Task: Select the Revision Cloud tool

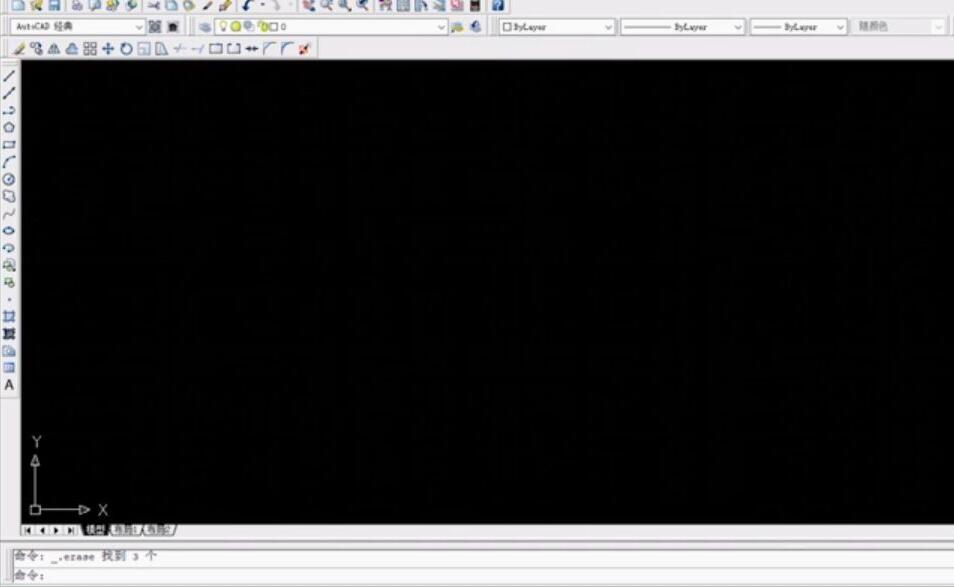Action: tap(9, 196)
